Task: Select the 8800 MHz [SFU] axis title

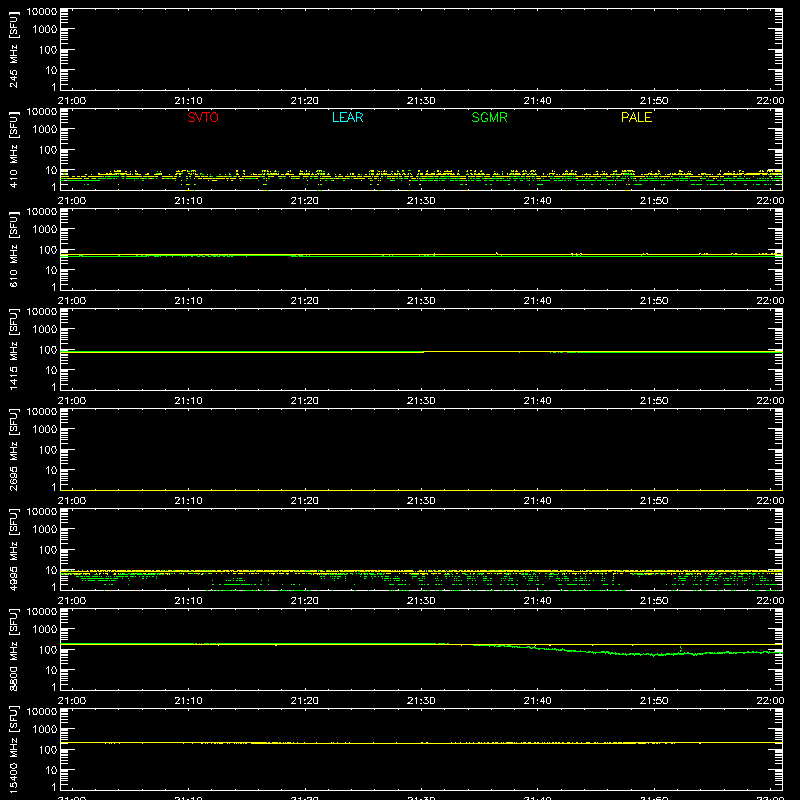Action: (13, 649)
